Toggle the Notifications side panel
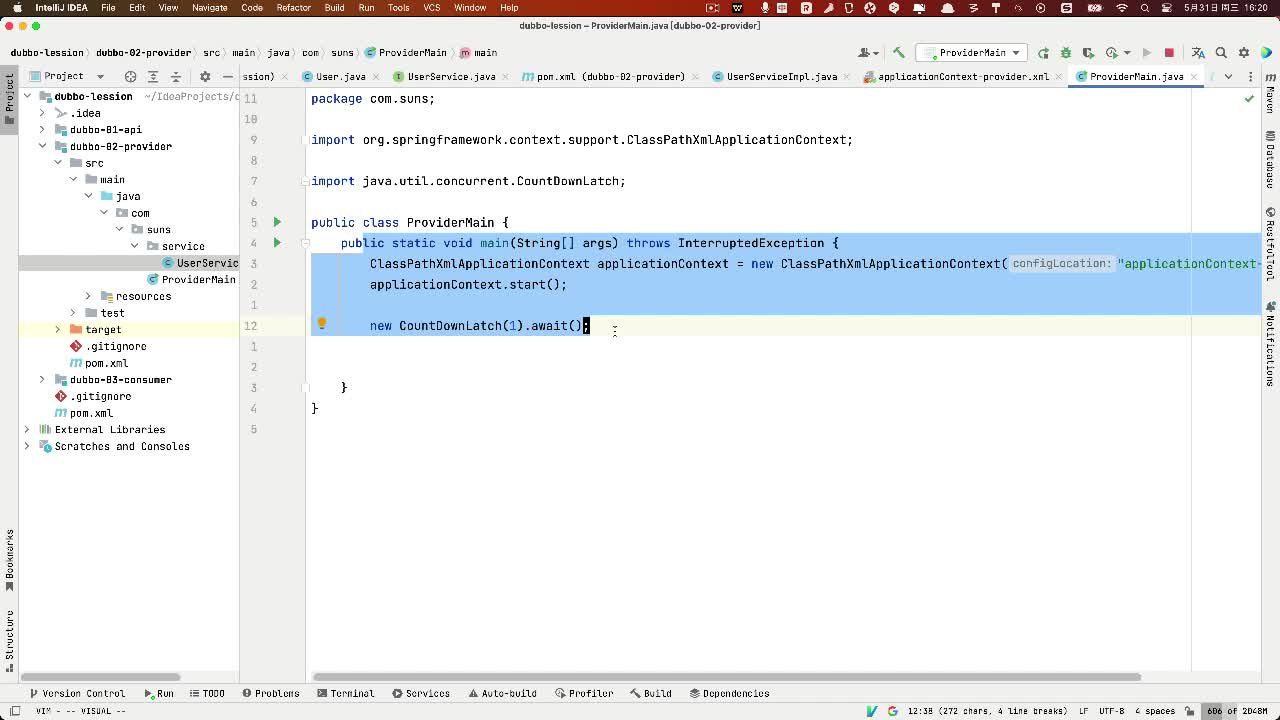The image size is (1280, 720). pos(1270,346)
